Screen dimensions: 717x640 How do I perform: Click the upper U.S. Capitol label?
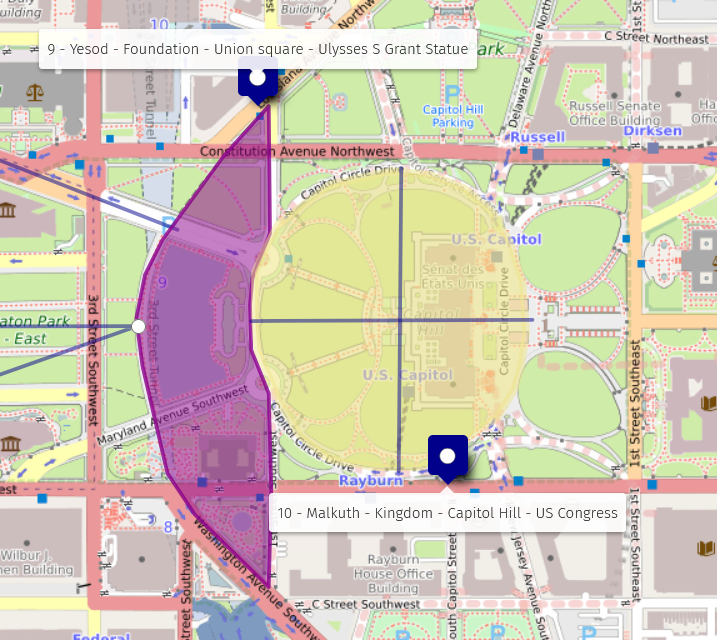[x=496, y=239]
